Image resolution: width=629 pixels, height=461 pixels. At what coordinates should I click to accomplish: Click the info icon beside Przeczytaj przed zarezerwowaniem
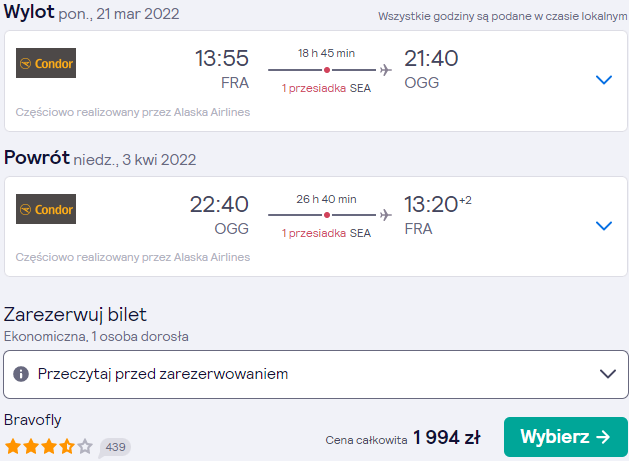pos(21,374)
